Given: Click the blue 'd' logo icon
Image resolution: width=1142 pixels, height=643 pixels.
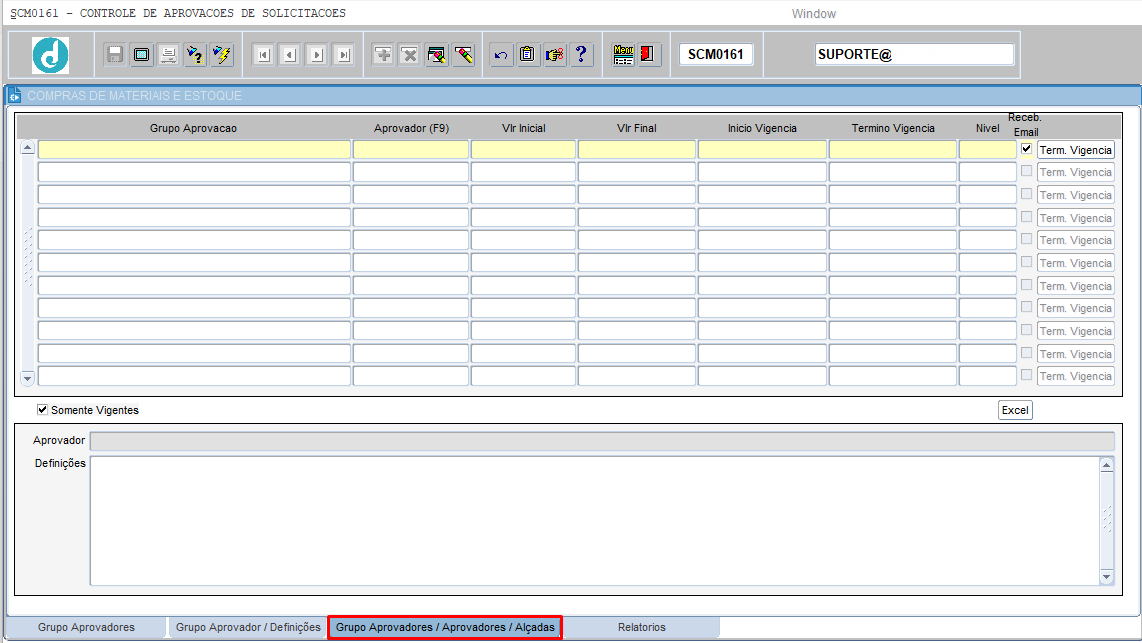Looking at the screenshot, I should pyautogui.click(x=51, y=55).
